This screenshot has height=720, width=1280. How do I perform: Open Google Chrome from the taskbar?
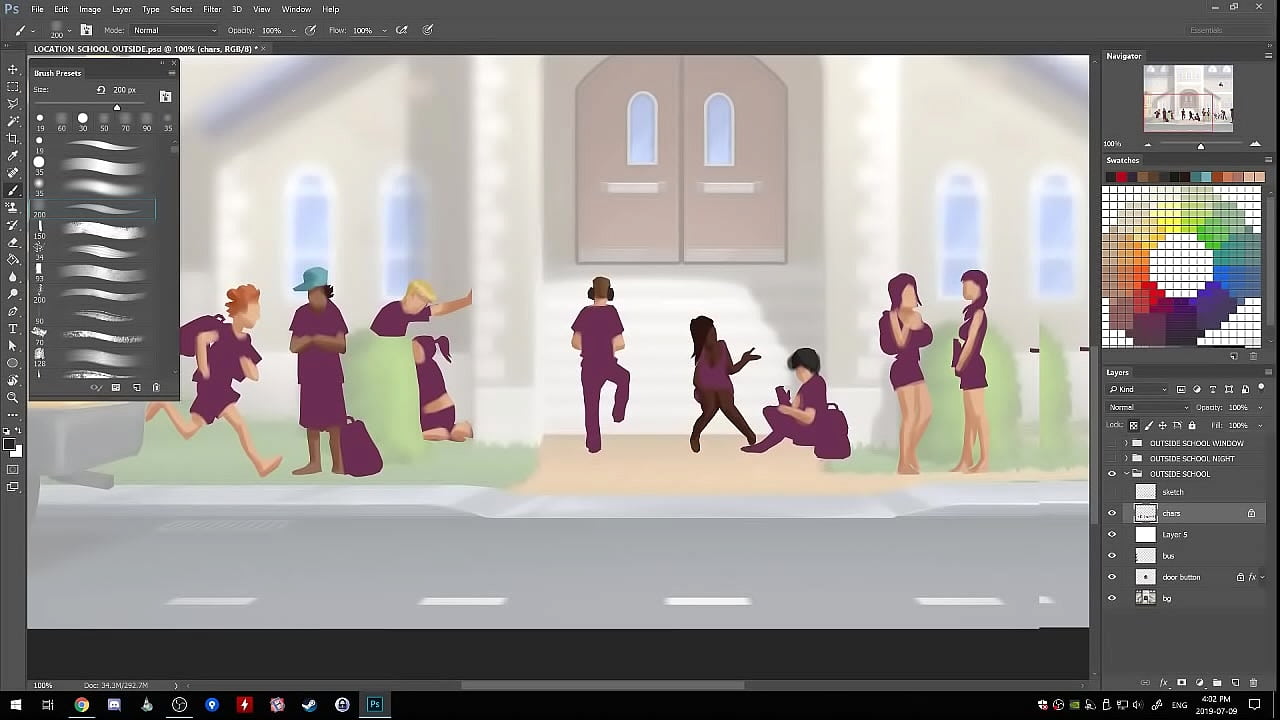tap(81, 705)
